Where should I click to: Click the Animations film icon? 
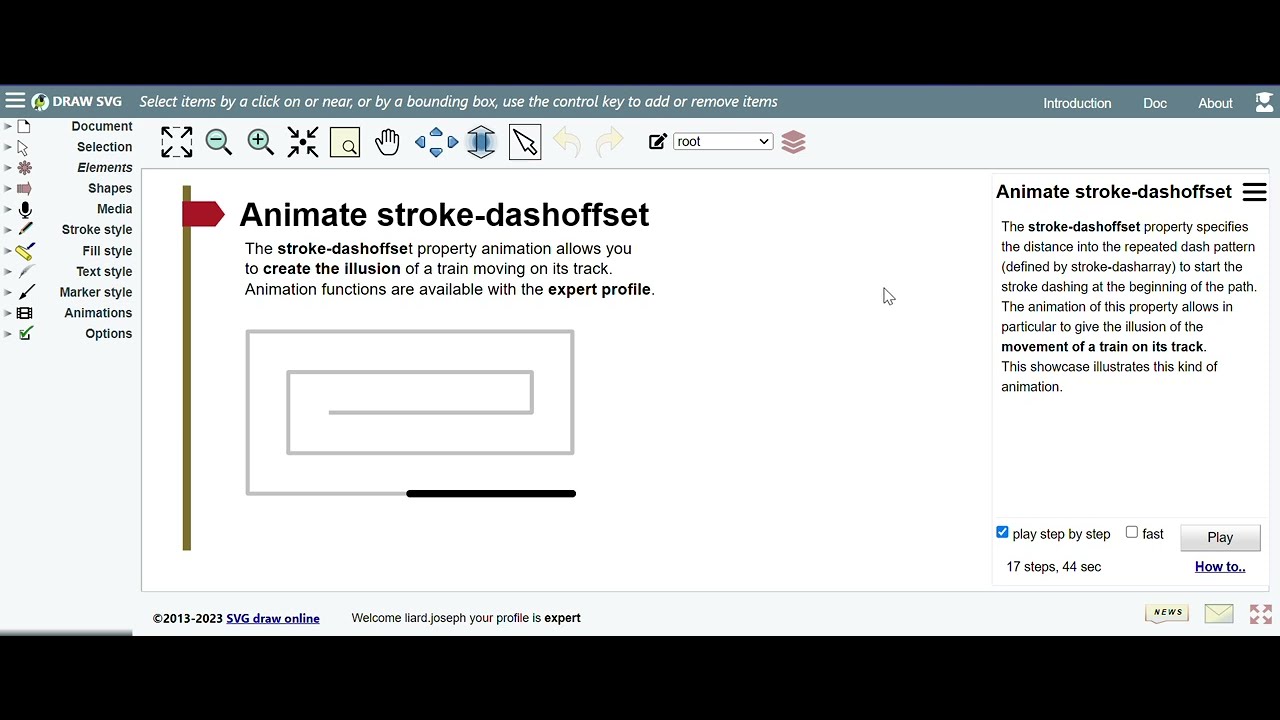pyautogui.click(x=25, y=313)
